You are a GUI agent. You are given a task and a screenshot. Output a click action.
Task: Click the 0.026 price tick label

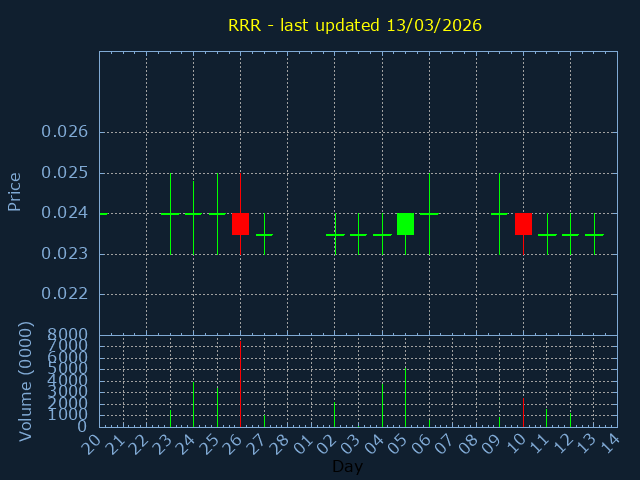pos(65,132)
